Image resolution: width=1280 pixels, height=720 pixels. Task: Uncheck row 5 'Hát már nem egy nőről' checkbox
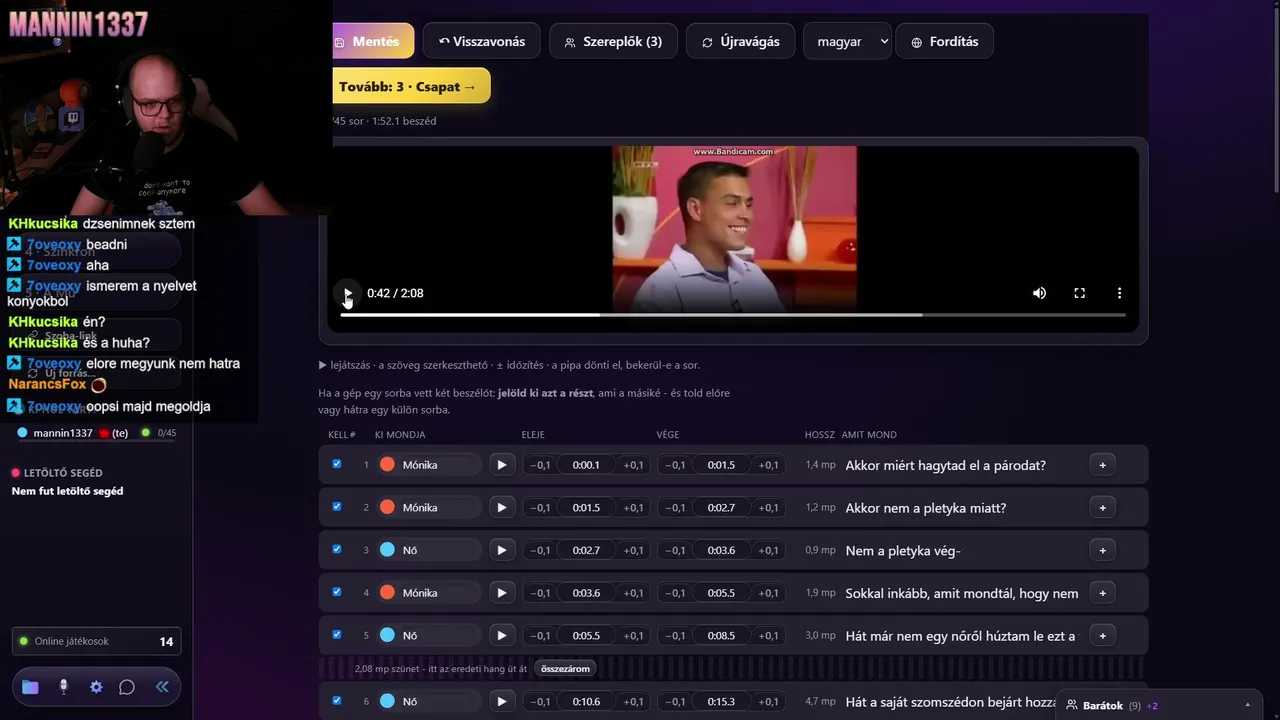tap(337, 634)
